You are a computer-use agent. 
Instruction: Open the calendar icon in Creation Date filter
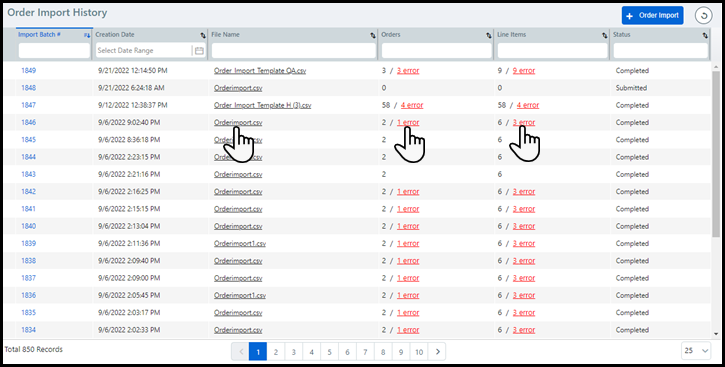(199, 51)
